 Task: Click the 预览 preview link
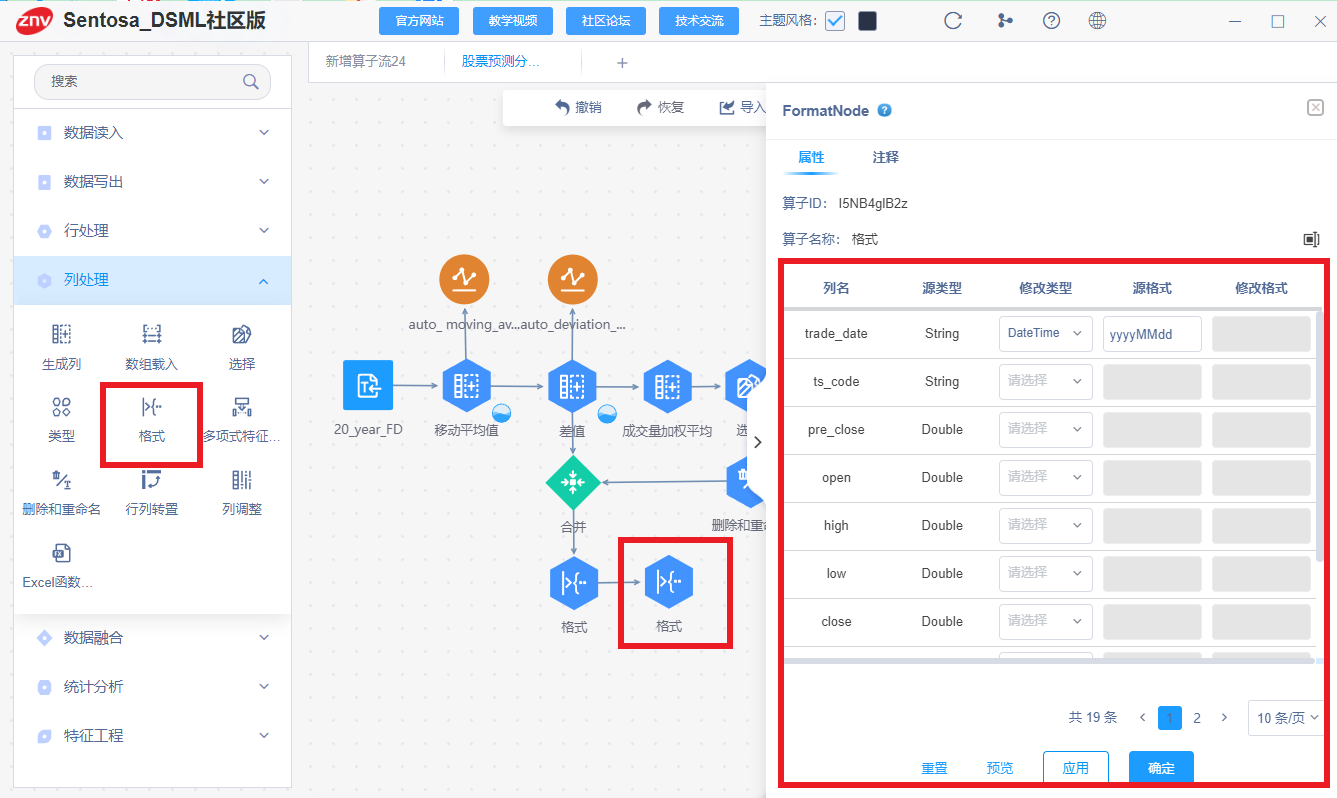click(x=1000, y=768)
